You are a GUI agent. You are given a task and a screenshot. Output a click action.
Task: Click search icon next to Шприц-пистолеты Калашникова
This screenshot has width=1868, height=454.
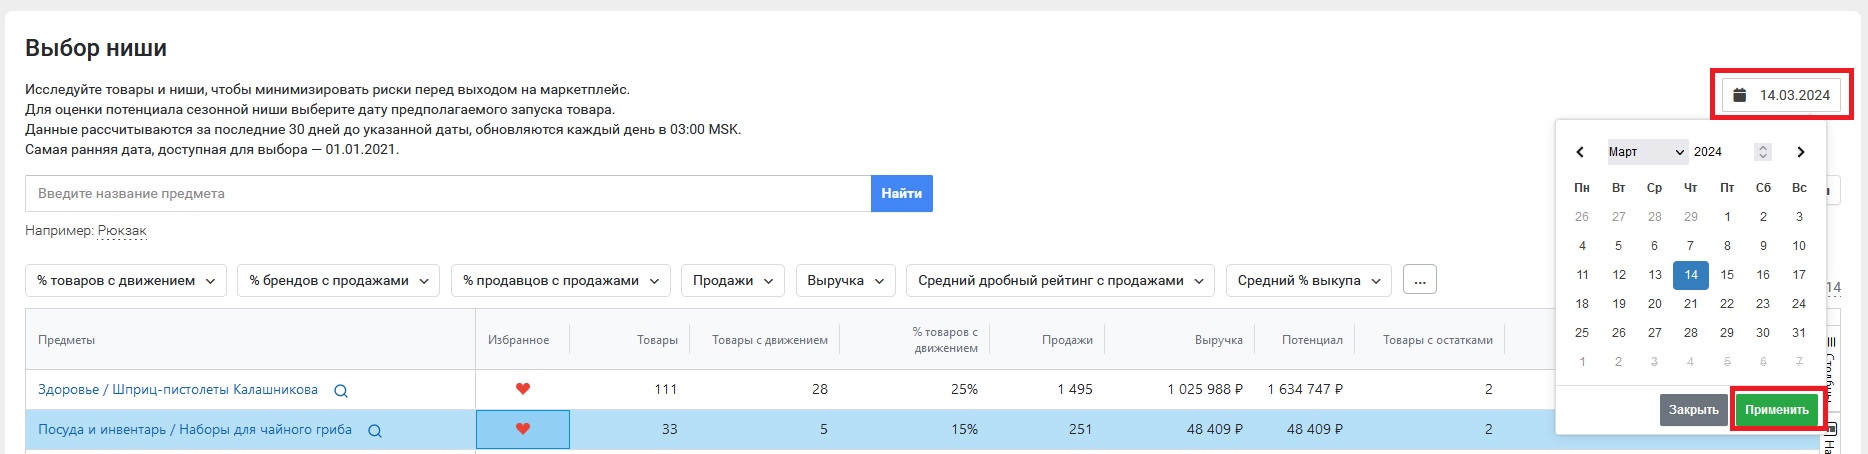pyautogui.click(x=341, y=391)
